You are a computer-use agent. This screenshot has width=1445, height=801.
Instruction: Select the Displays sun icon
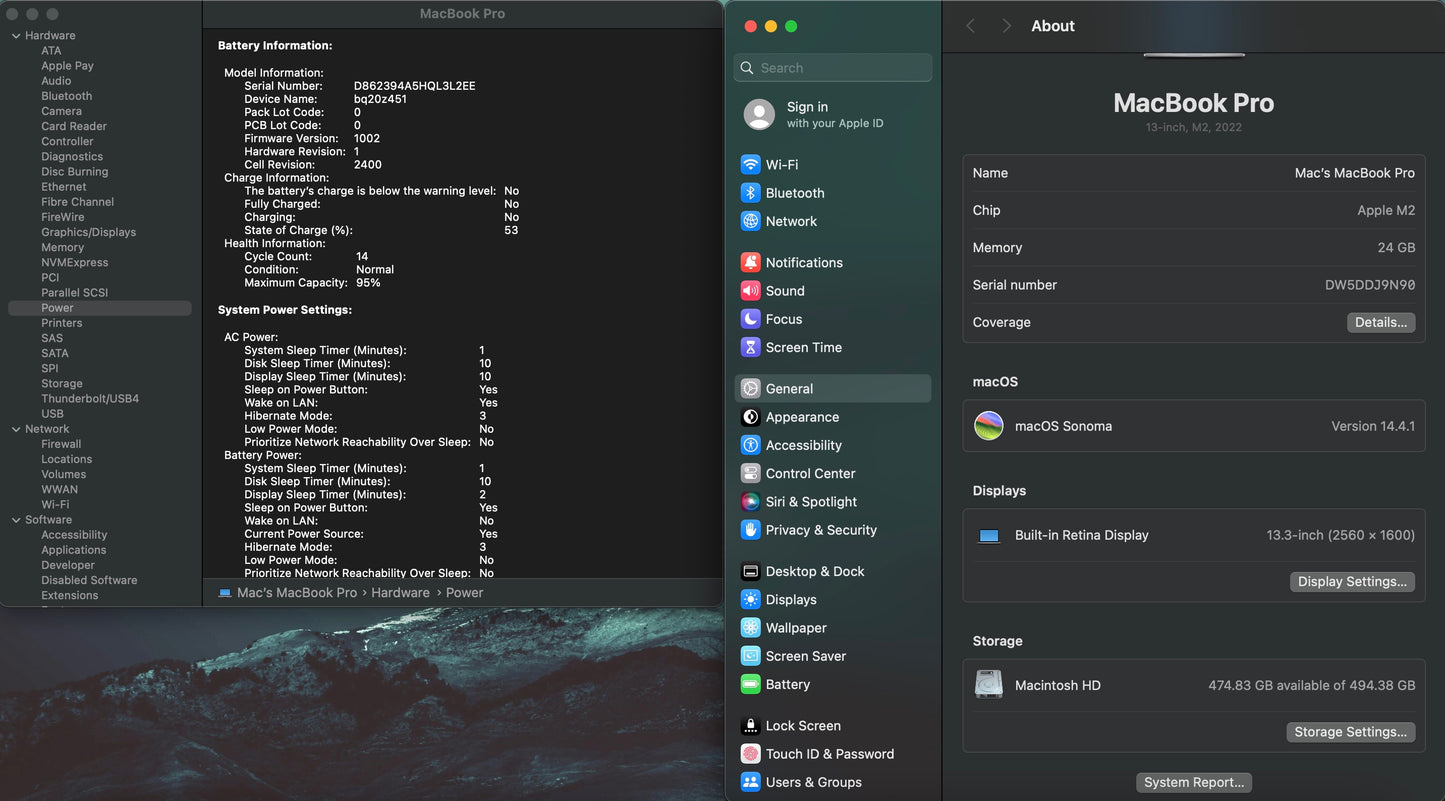[750, 599]
